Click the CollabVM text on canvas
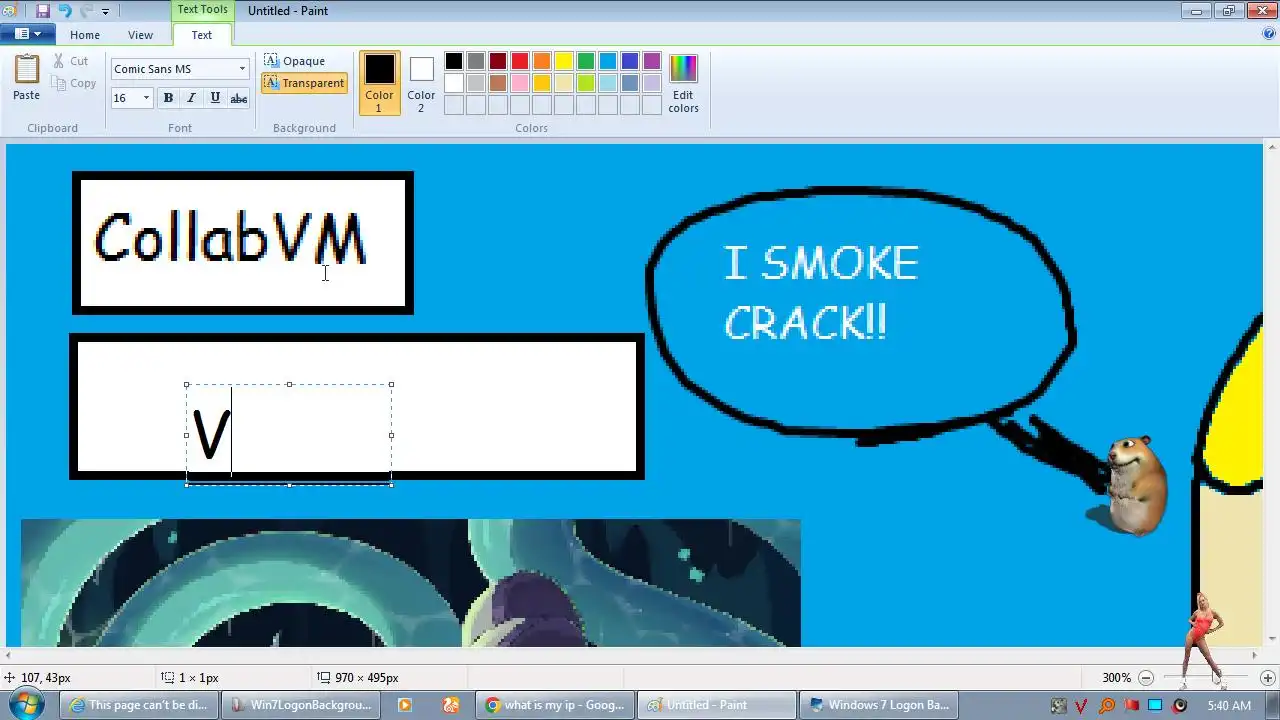This screenshot has height=720, width=1280. click(230, 240)
